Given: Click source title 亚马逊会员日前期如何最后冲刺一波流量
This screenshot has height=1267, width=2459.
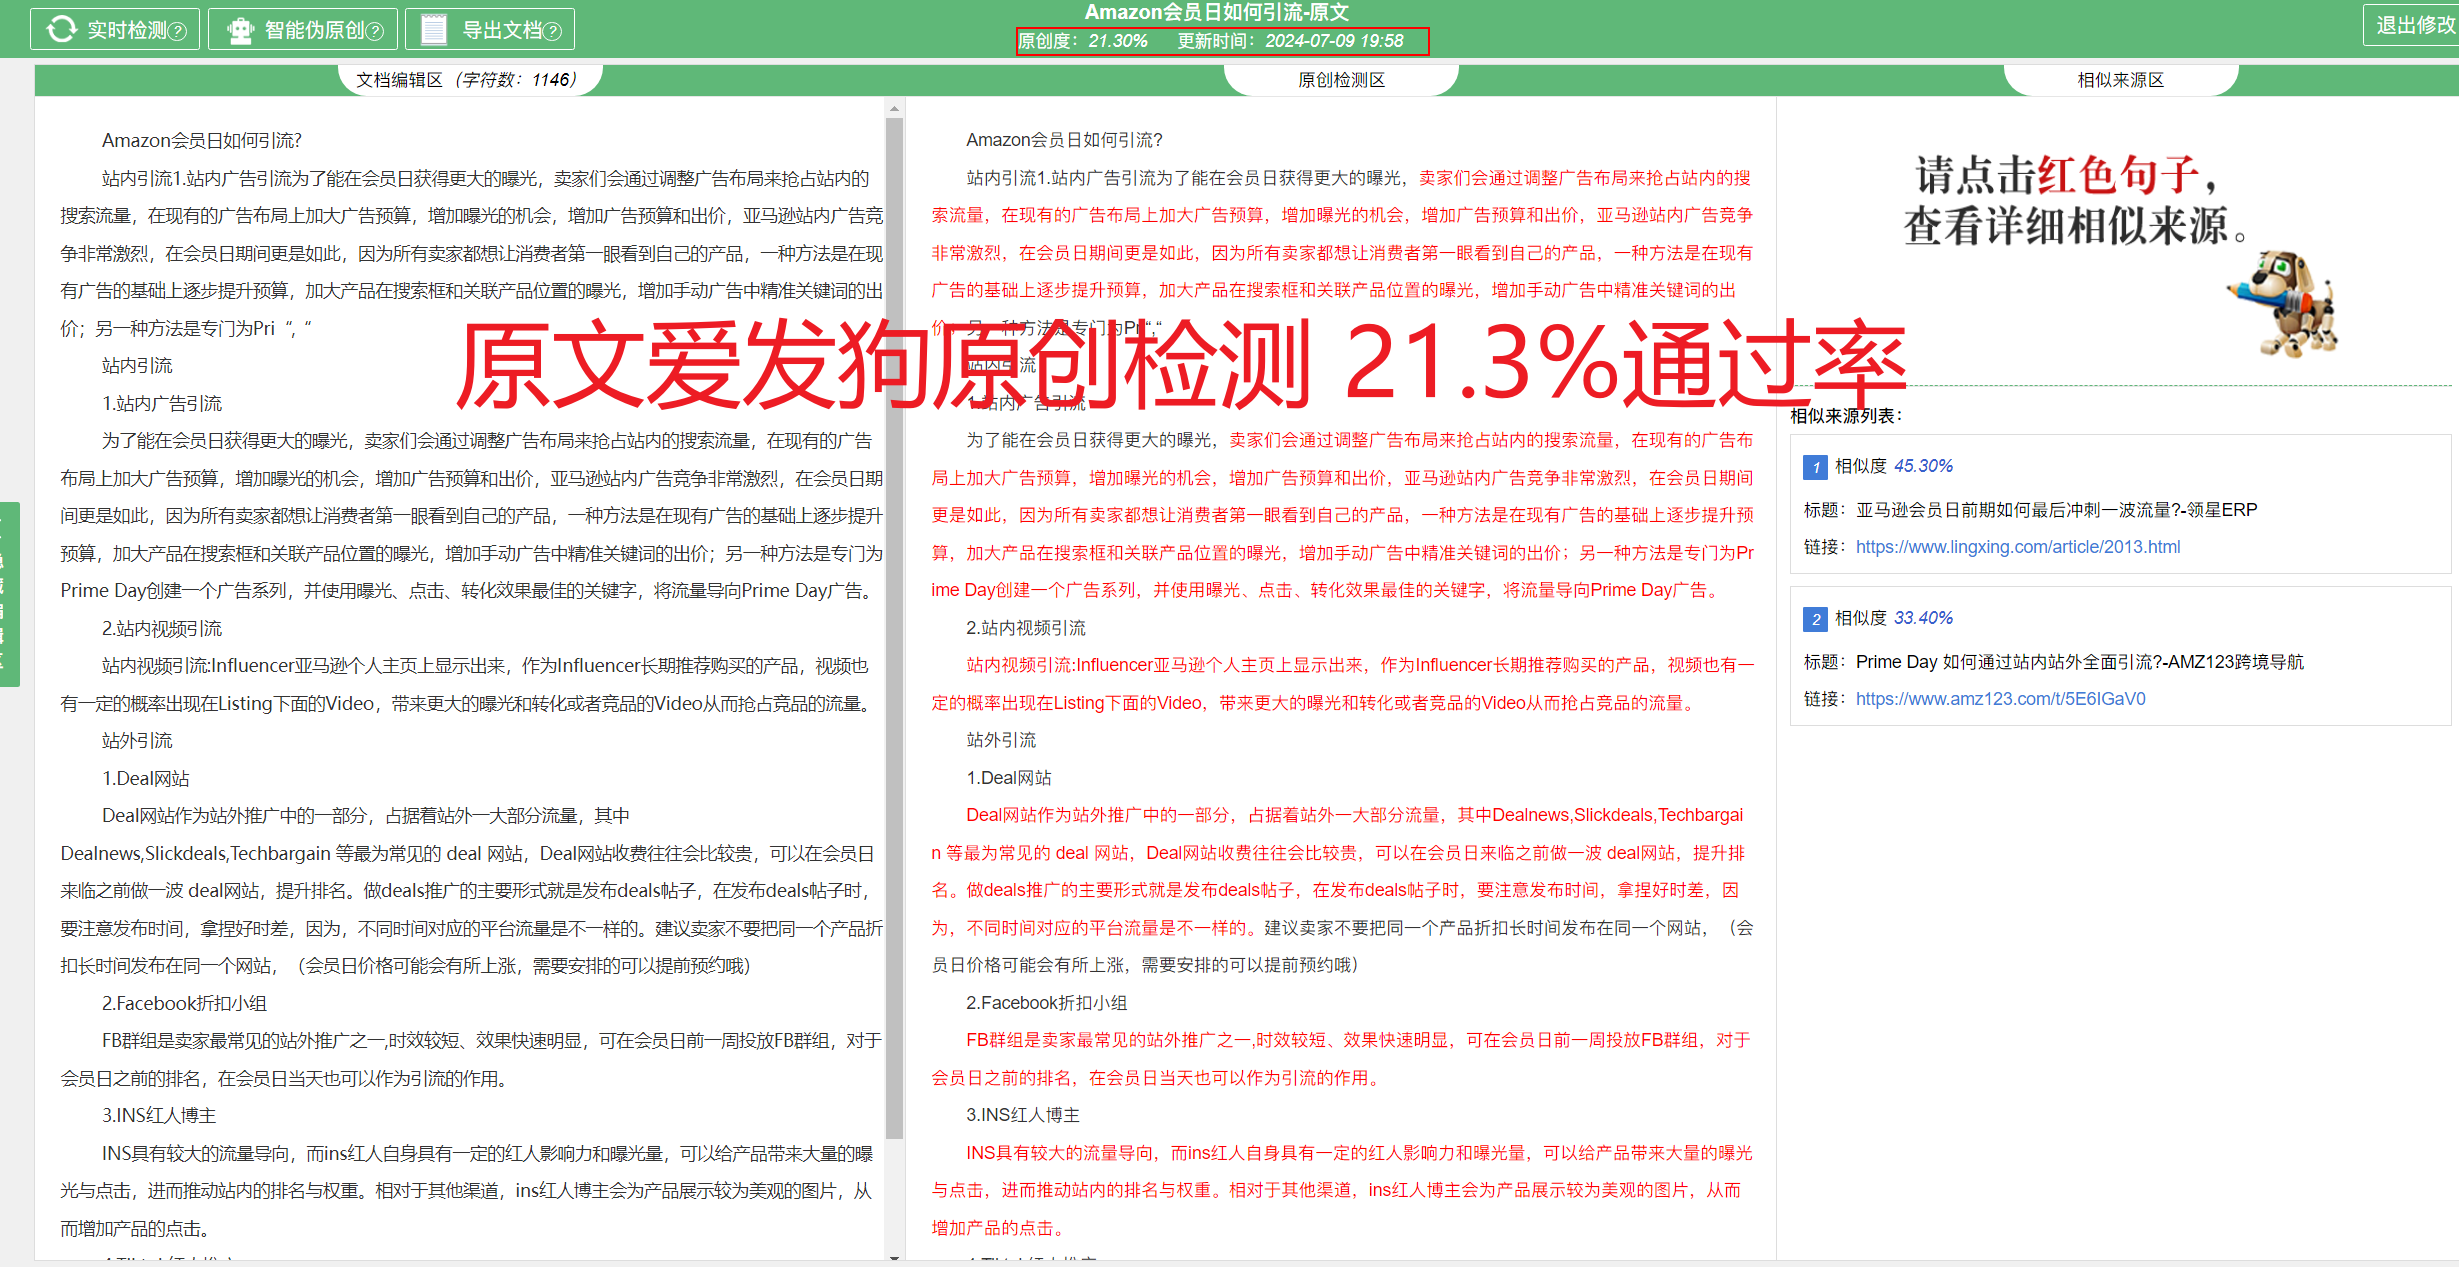Looking at the screenshot, I should coord(2056,510).
